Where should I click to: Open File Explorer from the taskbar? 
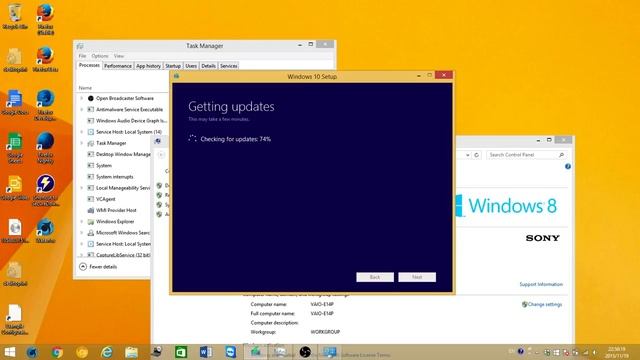coord(131,352)
